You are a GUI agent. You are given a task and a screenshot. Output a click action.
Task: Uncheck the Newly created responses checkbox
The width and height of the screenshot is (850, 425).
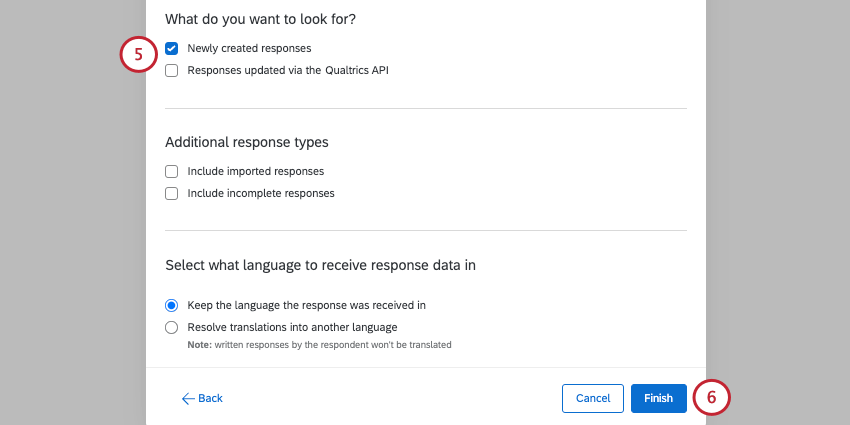point(172,48)
